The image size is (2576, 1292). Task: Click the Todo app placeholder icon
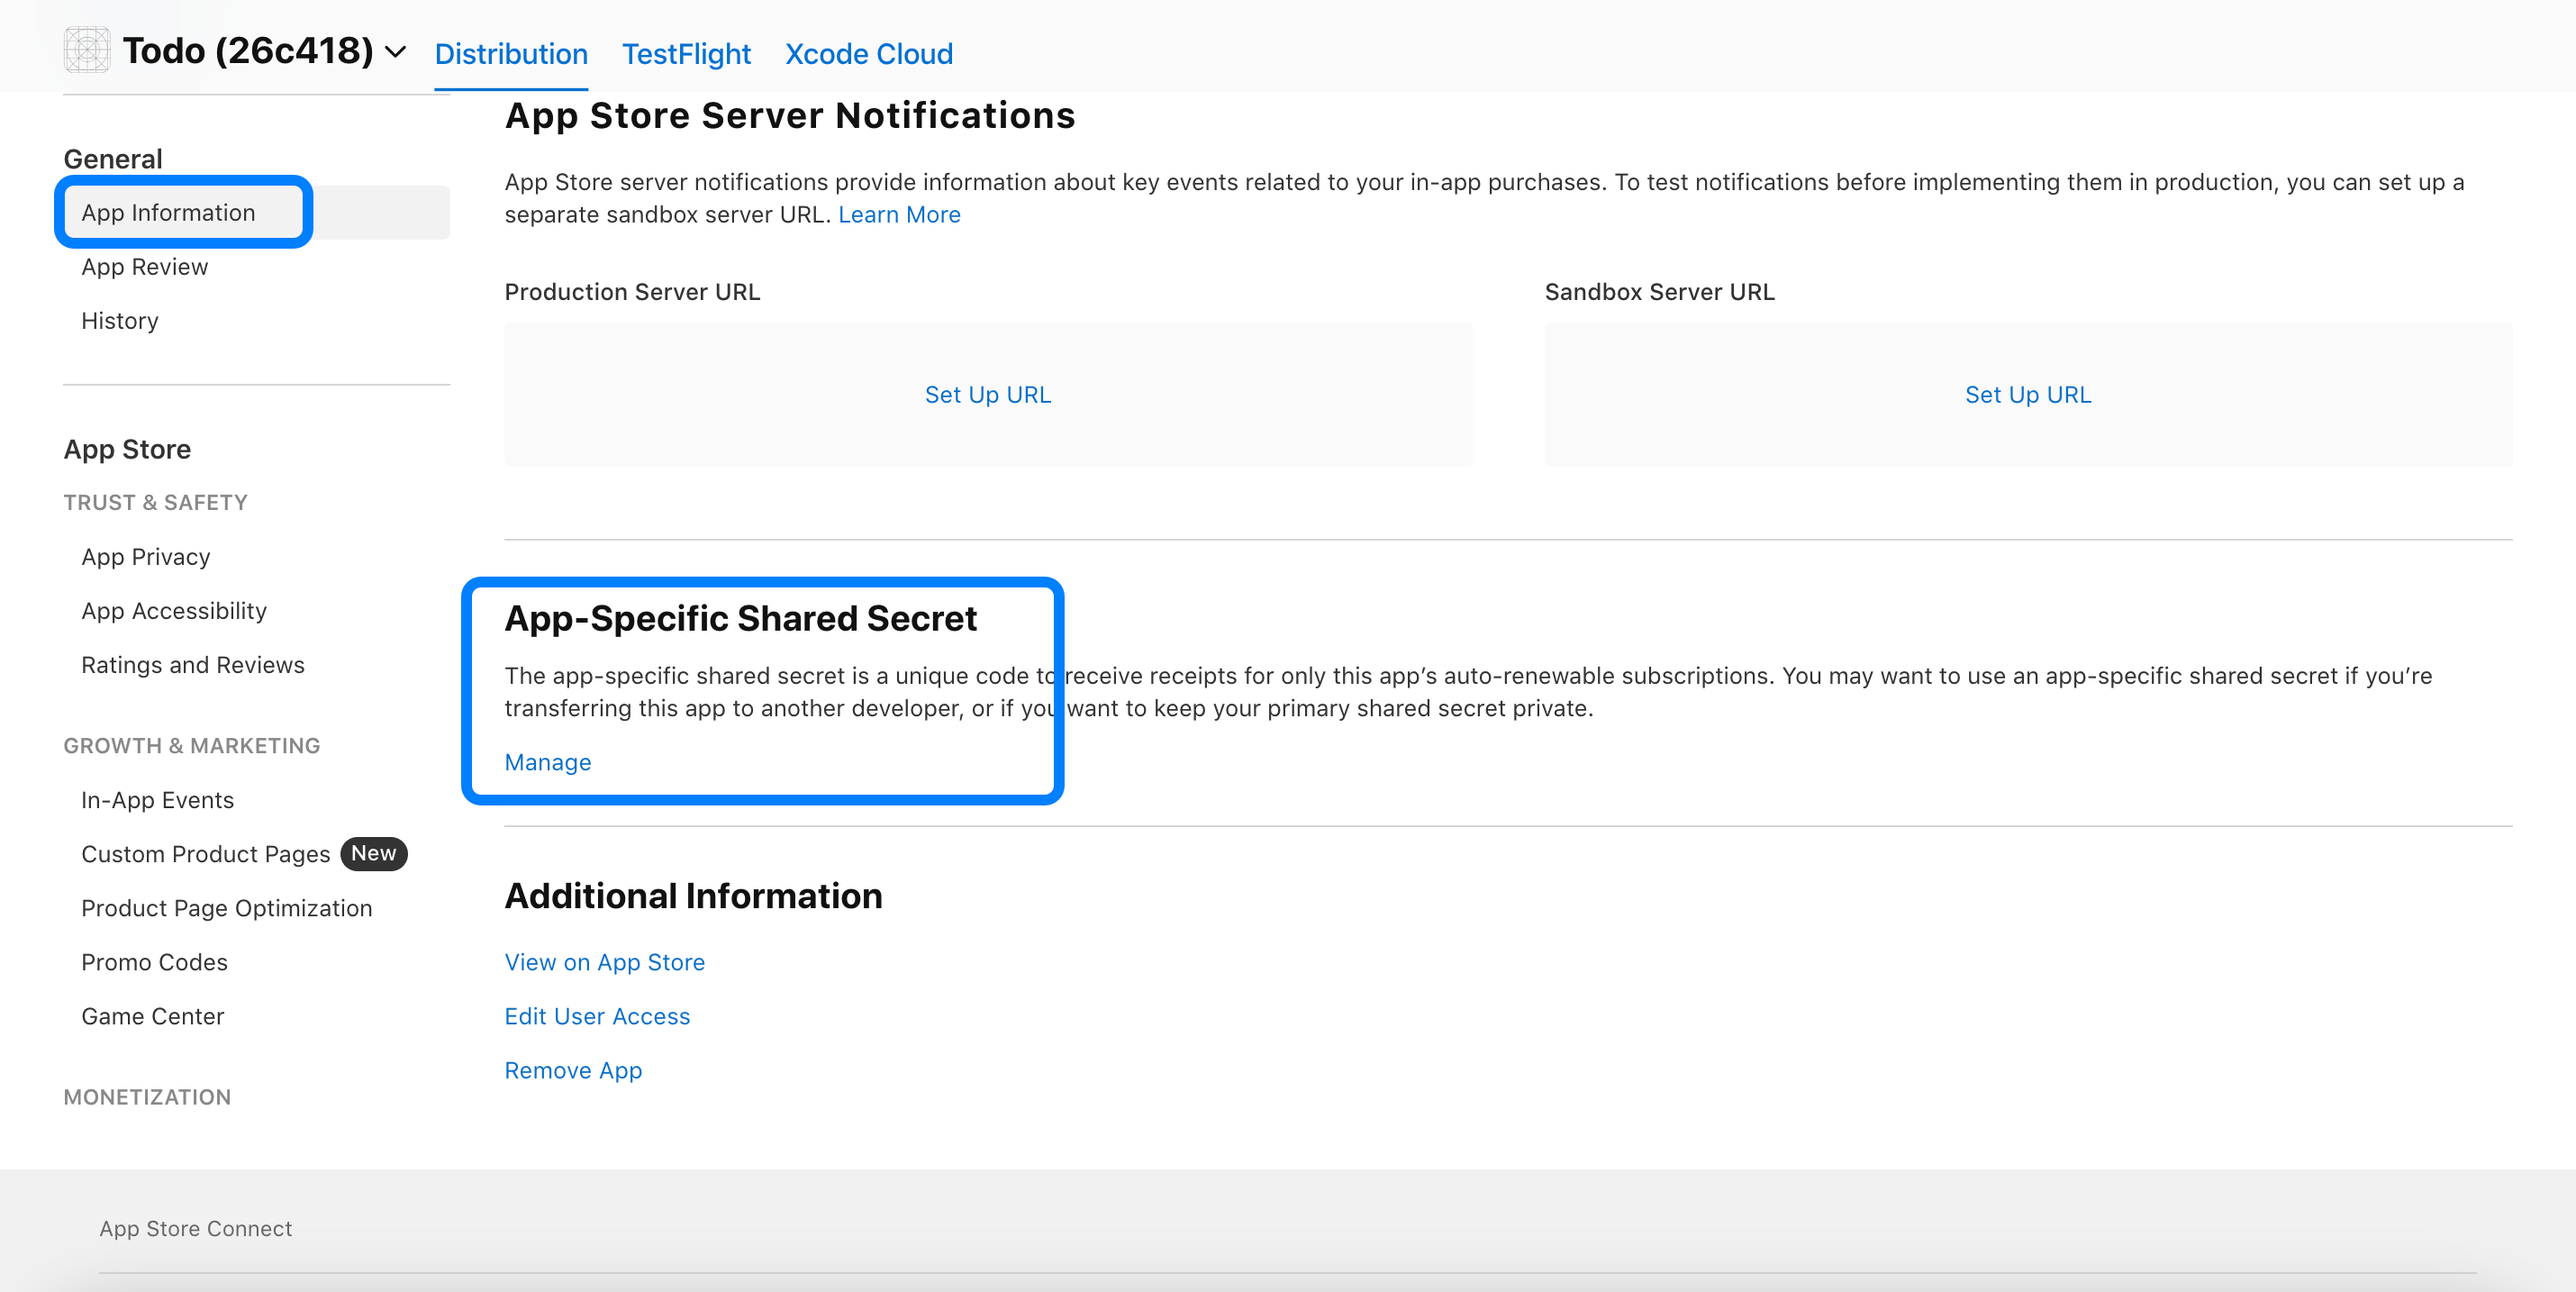pyautogui.click(x=87, y=50)
